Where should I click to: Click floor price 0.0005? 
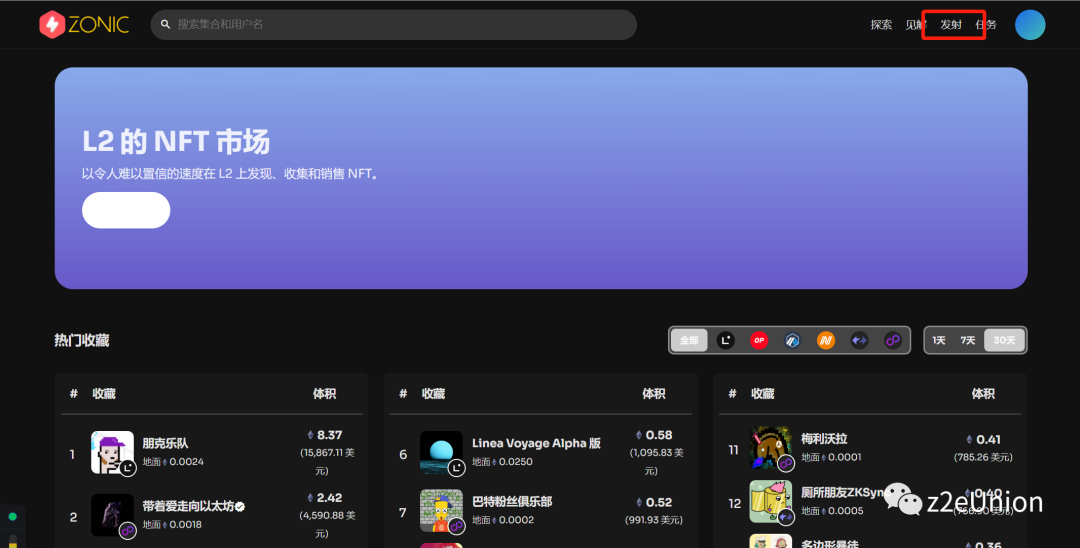click(x=846, y=511)
